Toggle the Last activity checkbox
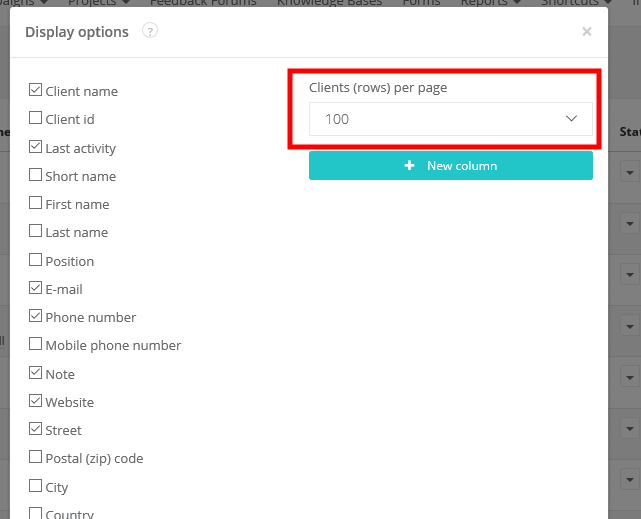The width and height of the screenshot is (641, 519). click(36, 148)
